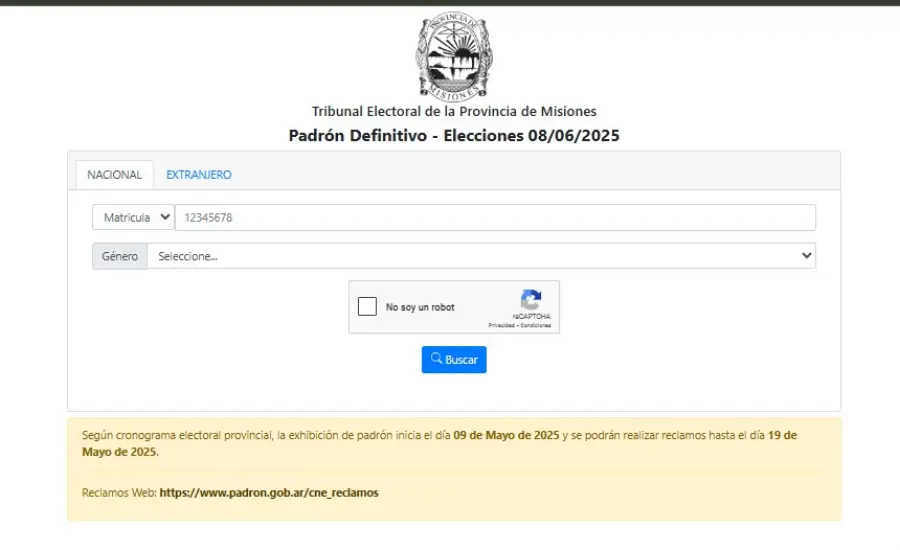The height and width of the screenshot is (550, 900).
Task: Click the Buscar button
Action: (454, 359)
